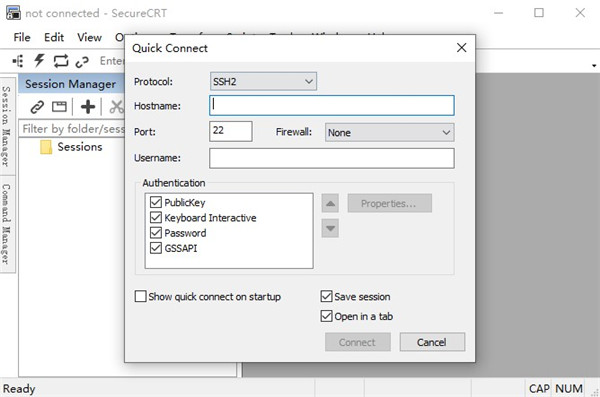Click the connect in tab window icon
Screen dimensions: 600x397
point(59,107)
